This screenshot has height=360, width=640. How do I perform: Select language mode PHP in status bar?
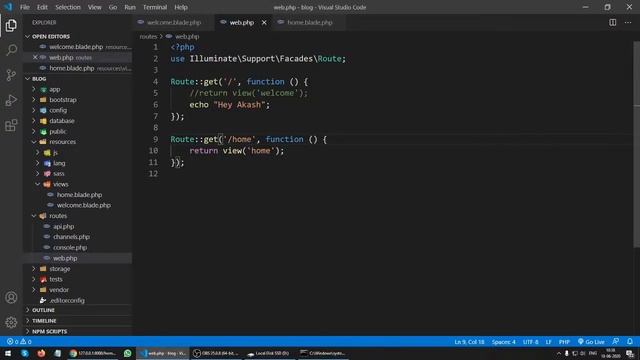point(564,342)
